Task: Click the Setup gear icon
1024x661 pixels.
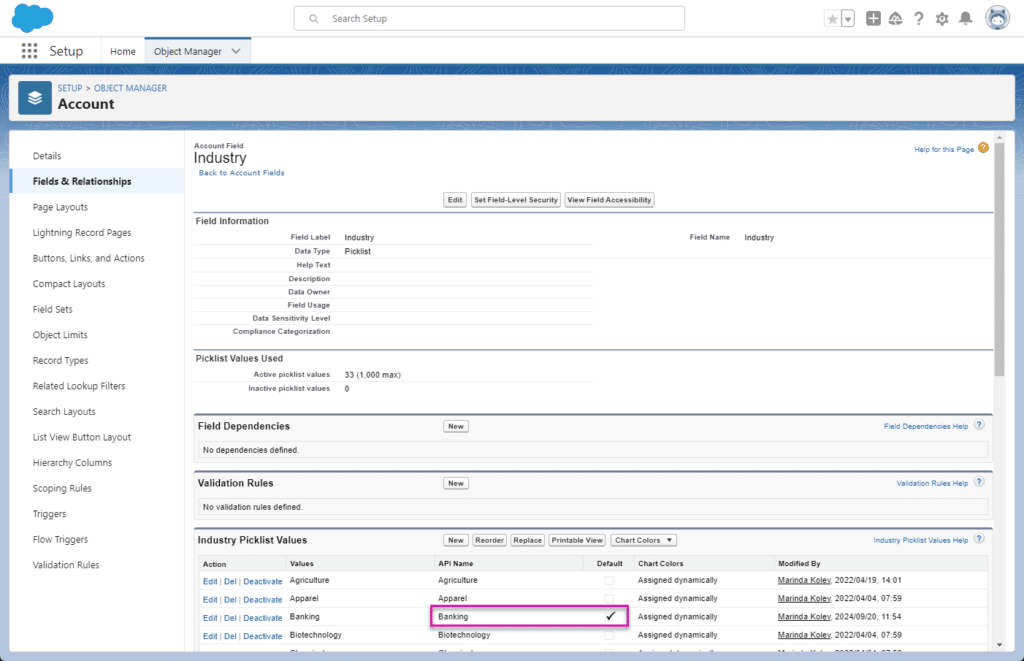Action: click(x=941, y=19)
